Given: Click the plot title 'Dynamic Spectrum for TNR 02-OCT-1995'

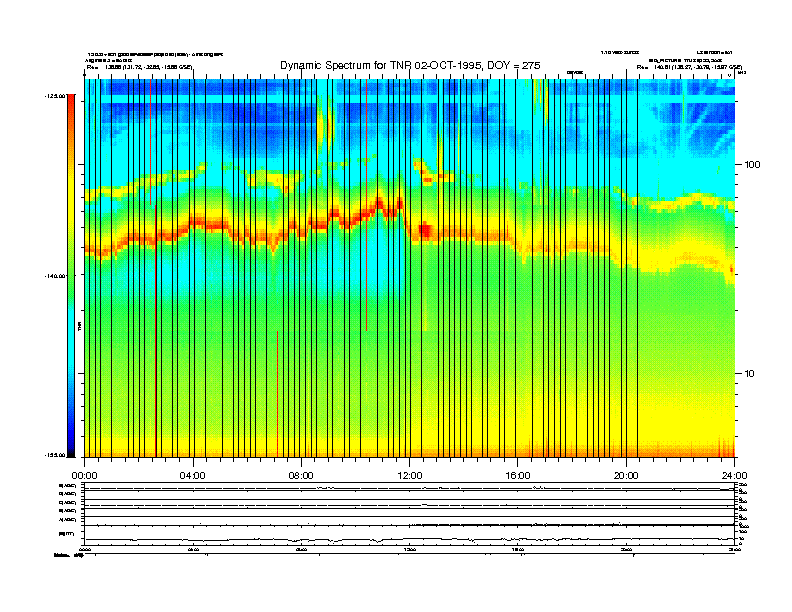Looking at the screenshot, I should (410, 66).
